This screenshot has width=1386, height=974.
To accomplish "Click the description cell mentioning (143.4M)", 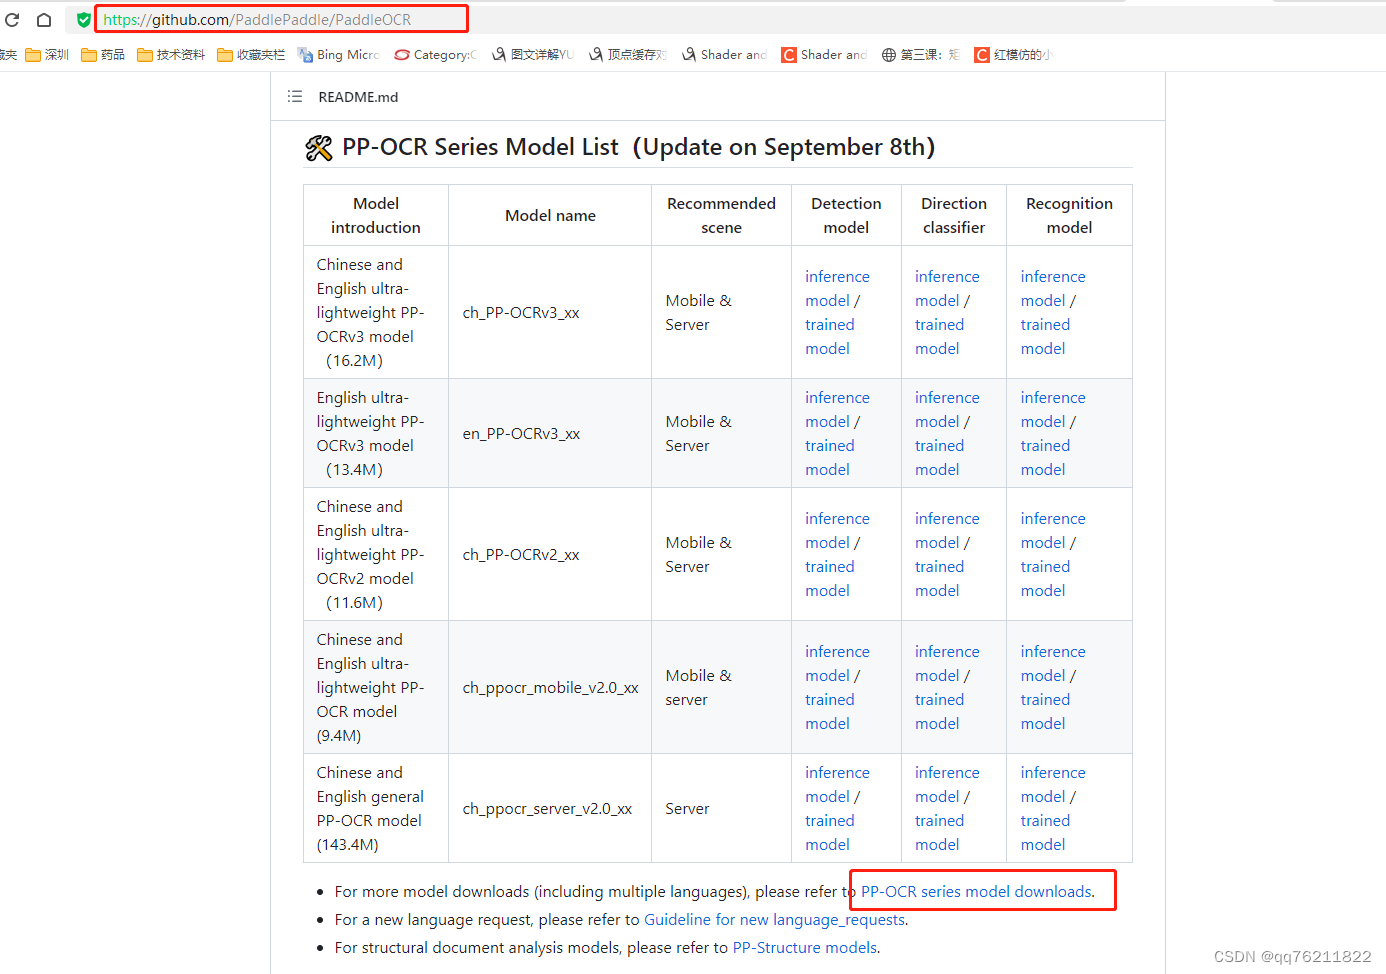I will tap(376, 808).
